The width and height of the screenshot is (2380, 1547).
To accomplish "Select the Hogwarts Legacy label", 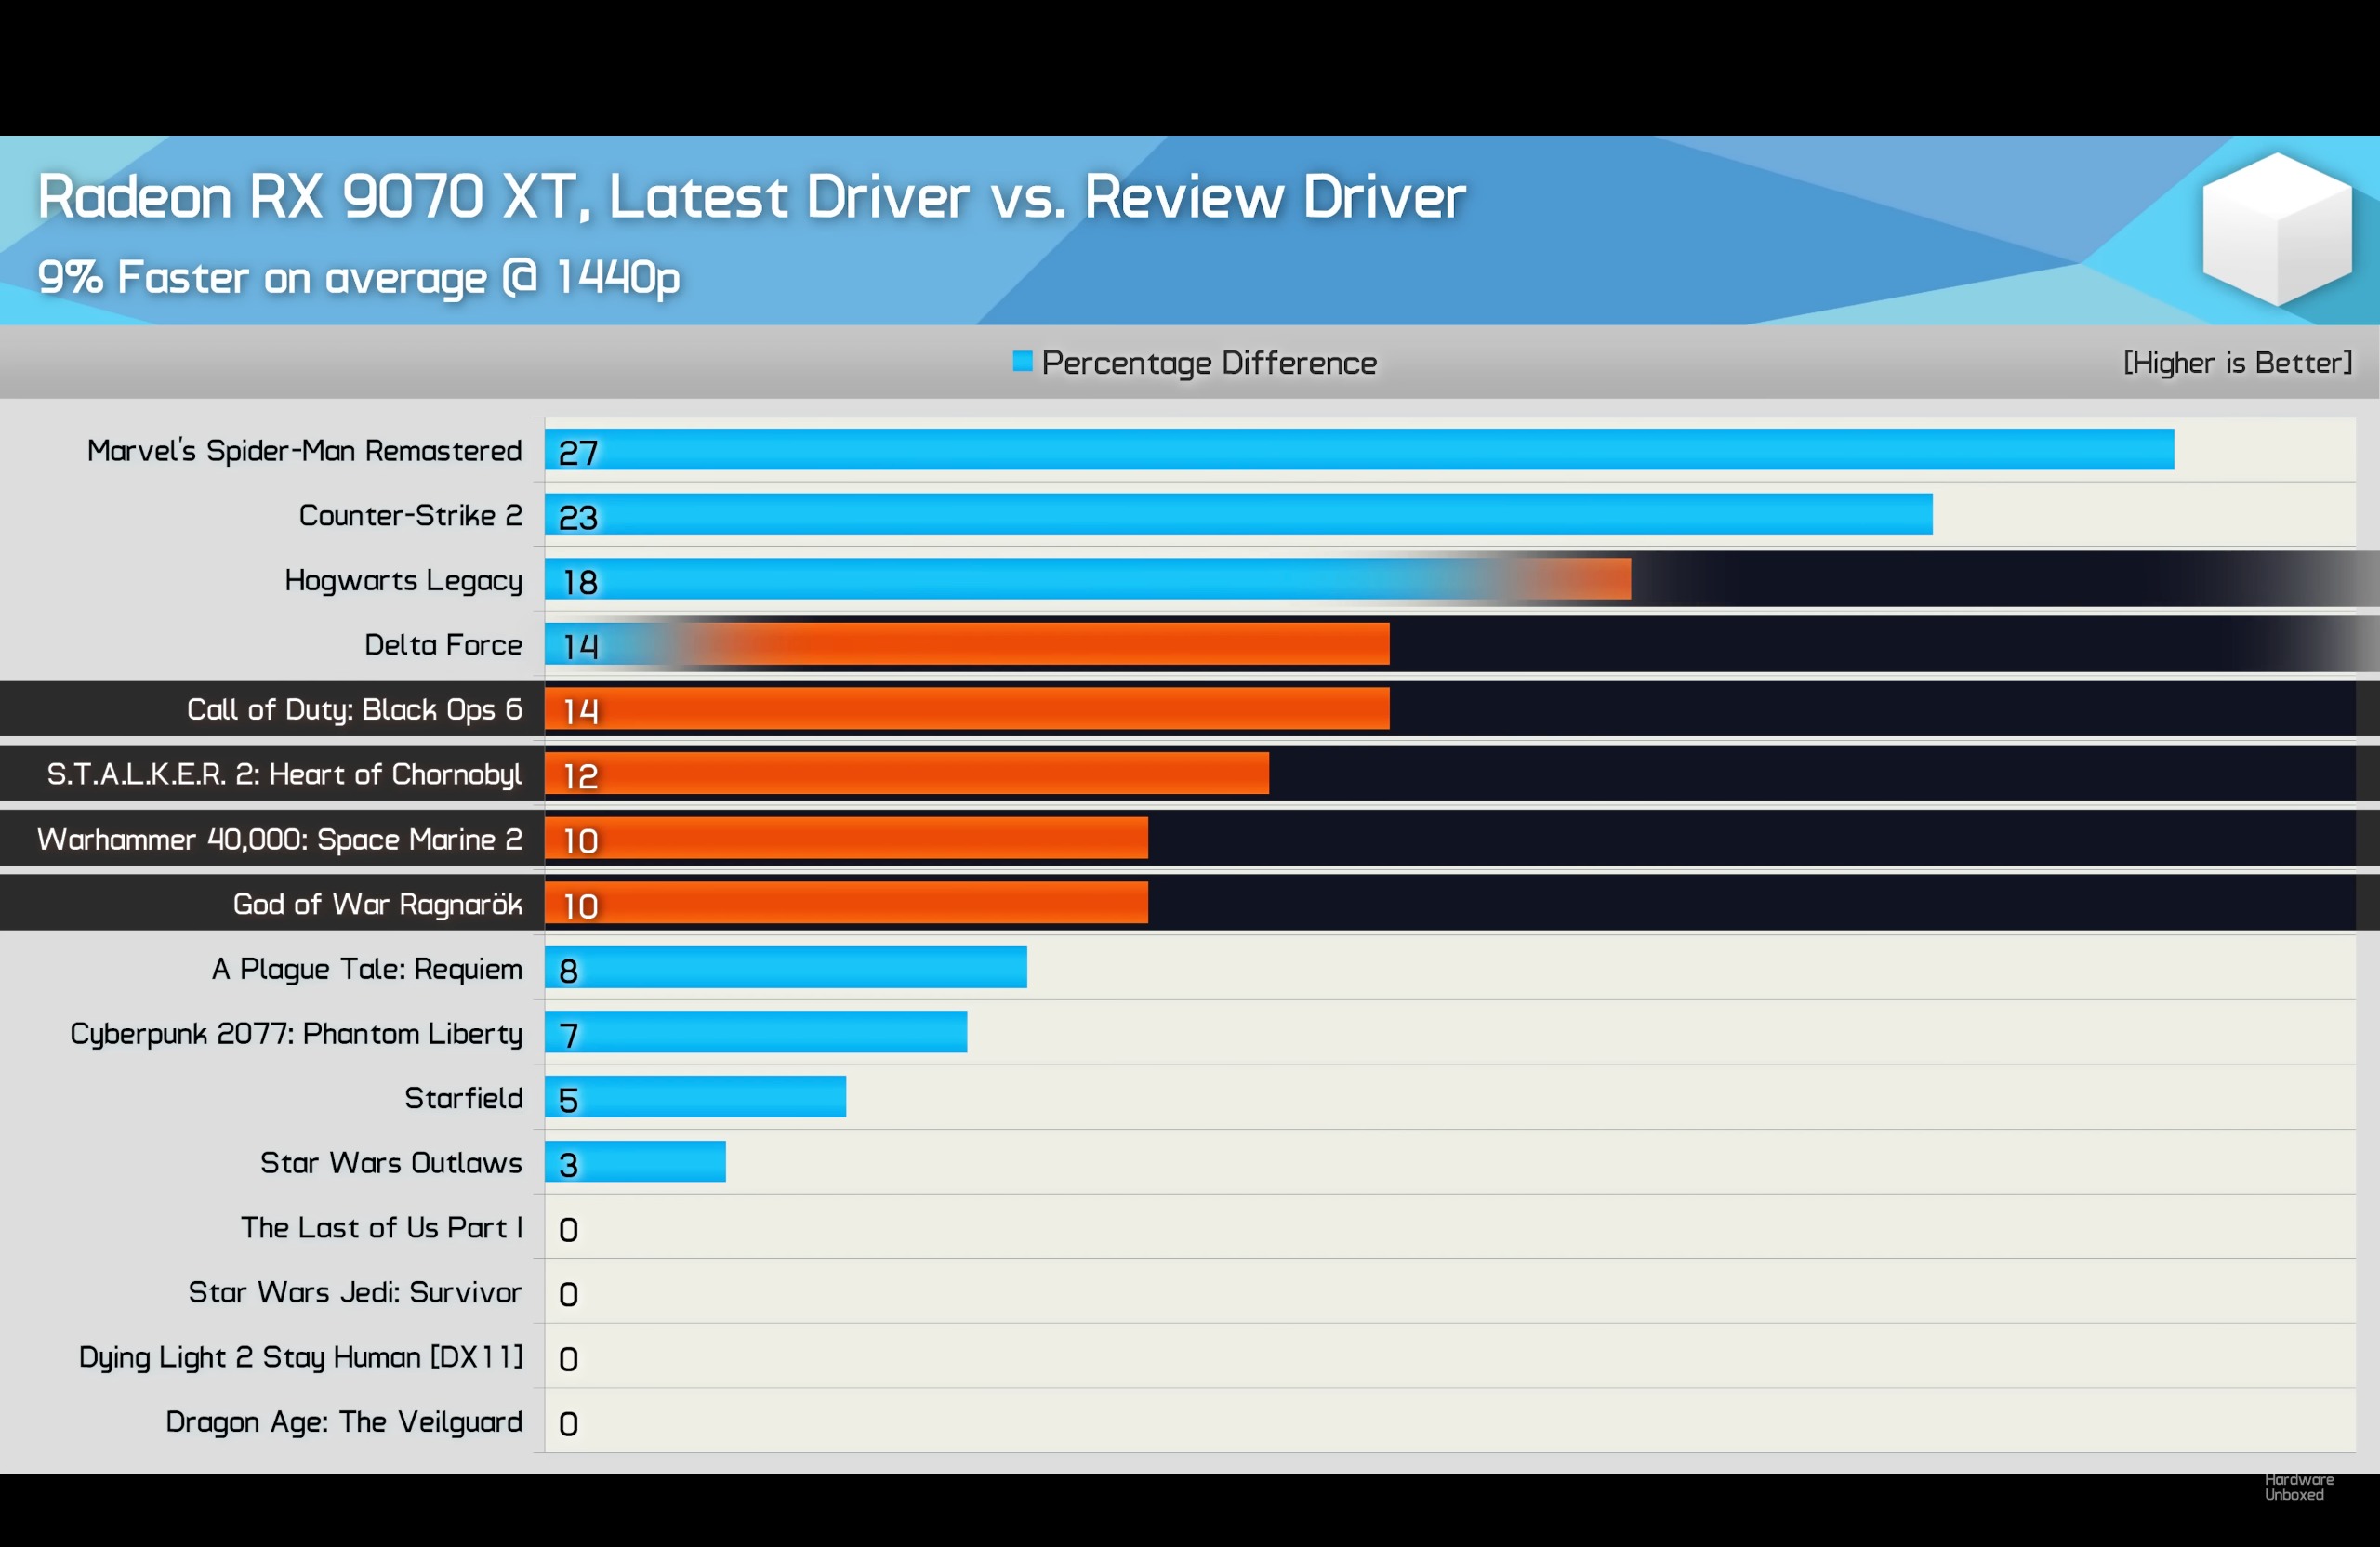I will click(403, 581).
